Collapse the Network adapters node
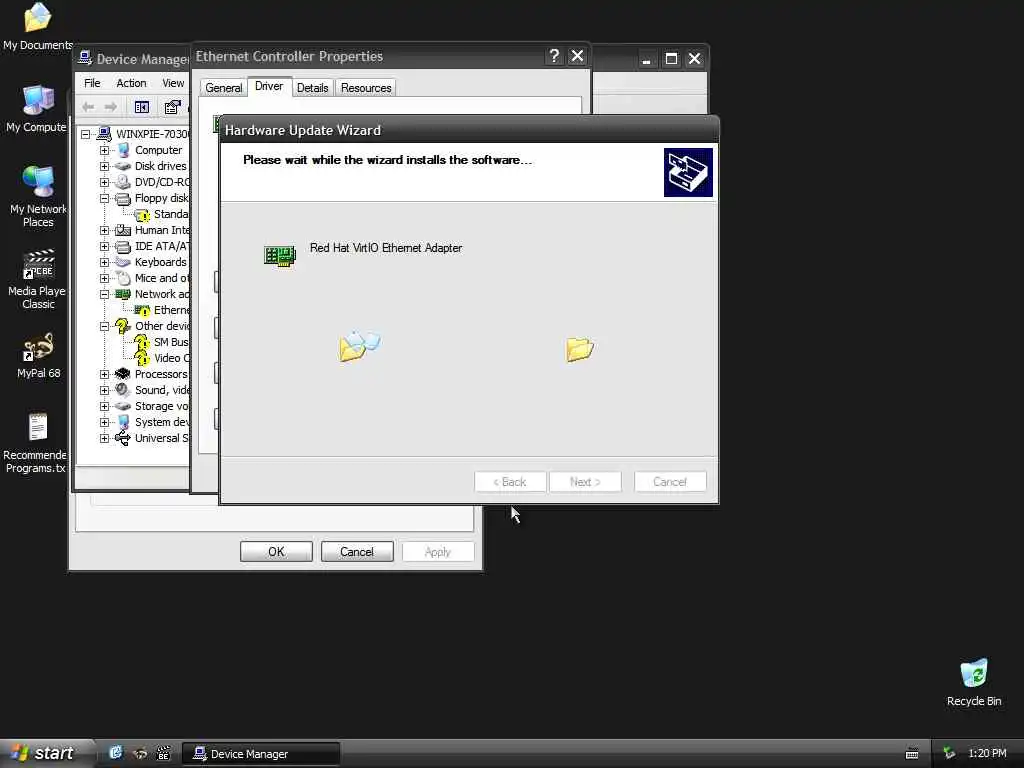1024x768 pixels. tap(104, 294)
